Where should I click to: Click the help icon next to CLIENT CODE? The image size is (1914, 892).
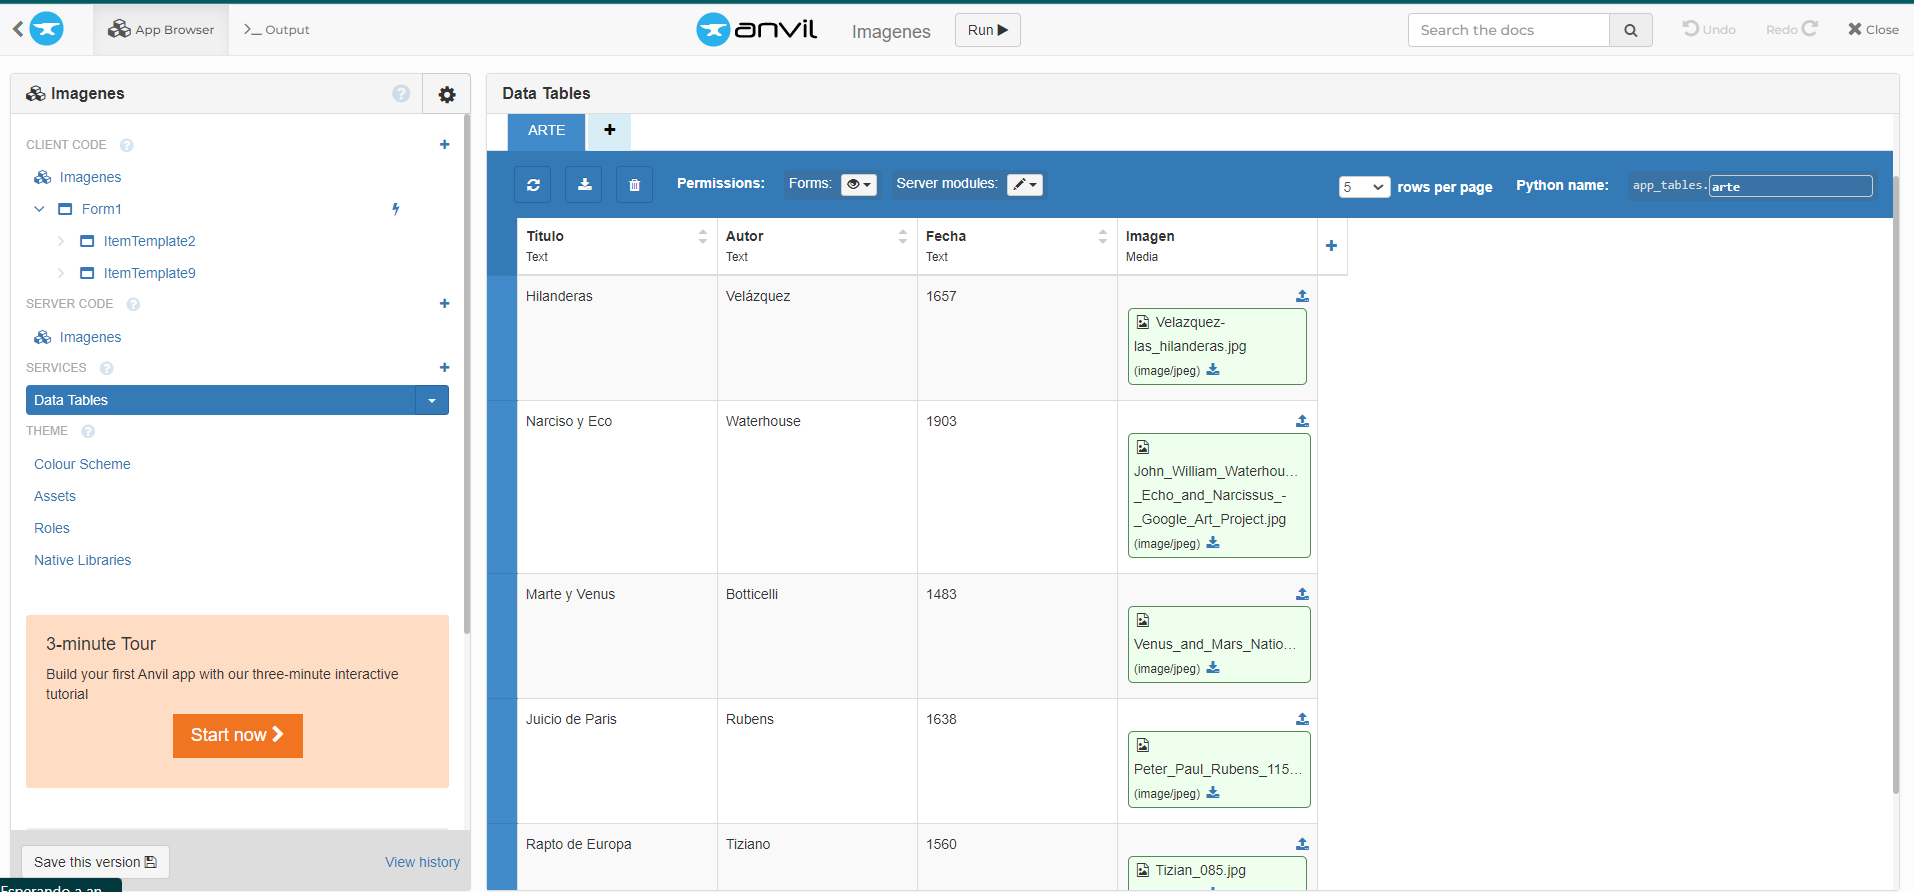(127, 145)
